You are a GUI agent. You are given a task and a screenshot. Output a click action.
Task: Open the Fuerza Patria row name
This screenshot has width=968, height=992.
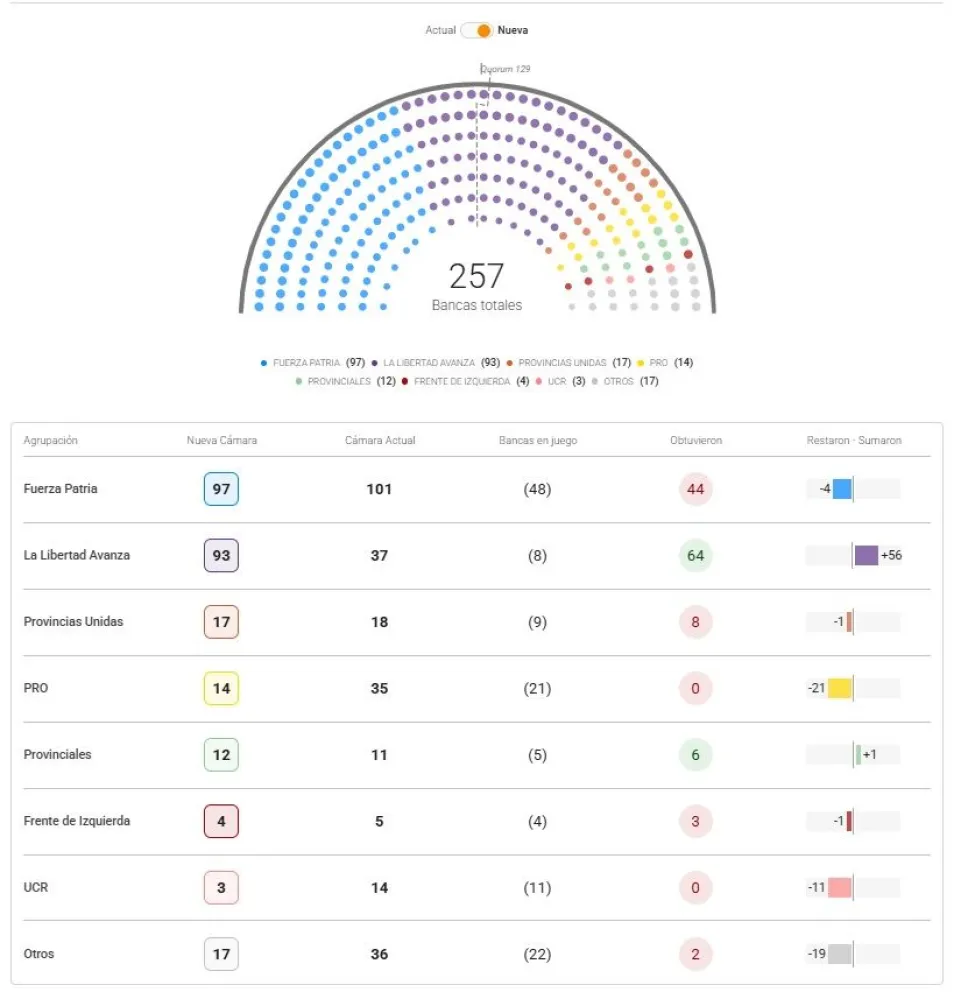pos(61,489)
